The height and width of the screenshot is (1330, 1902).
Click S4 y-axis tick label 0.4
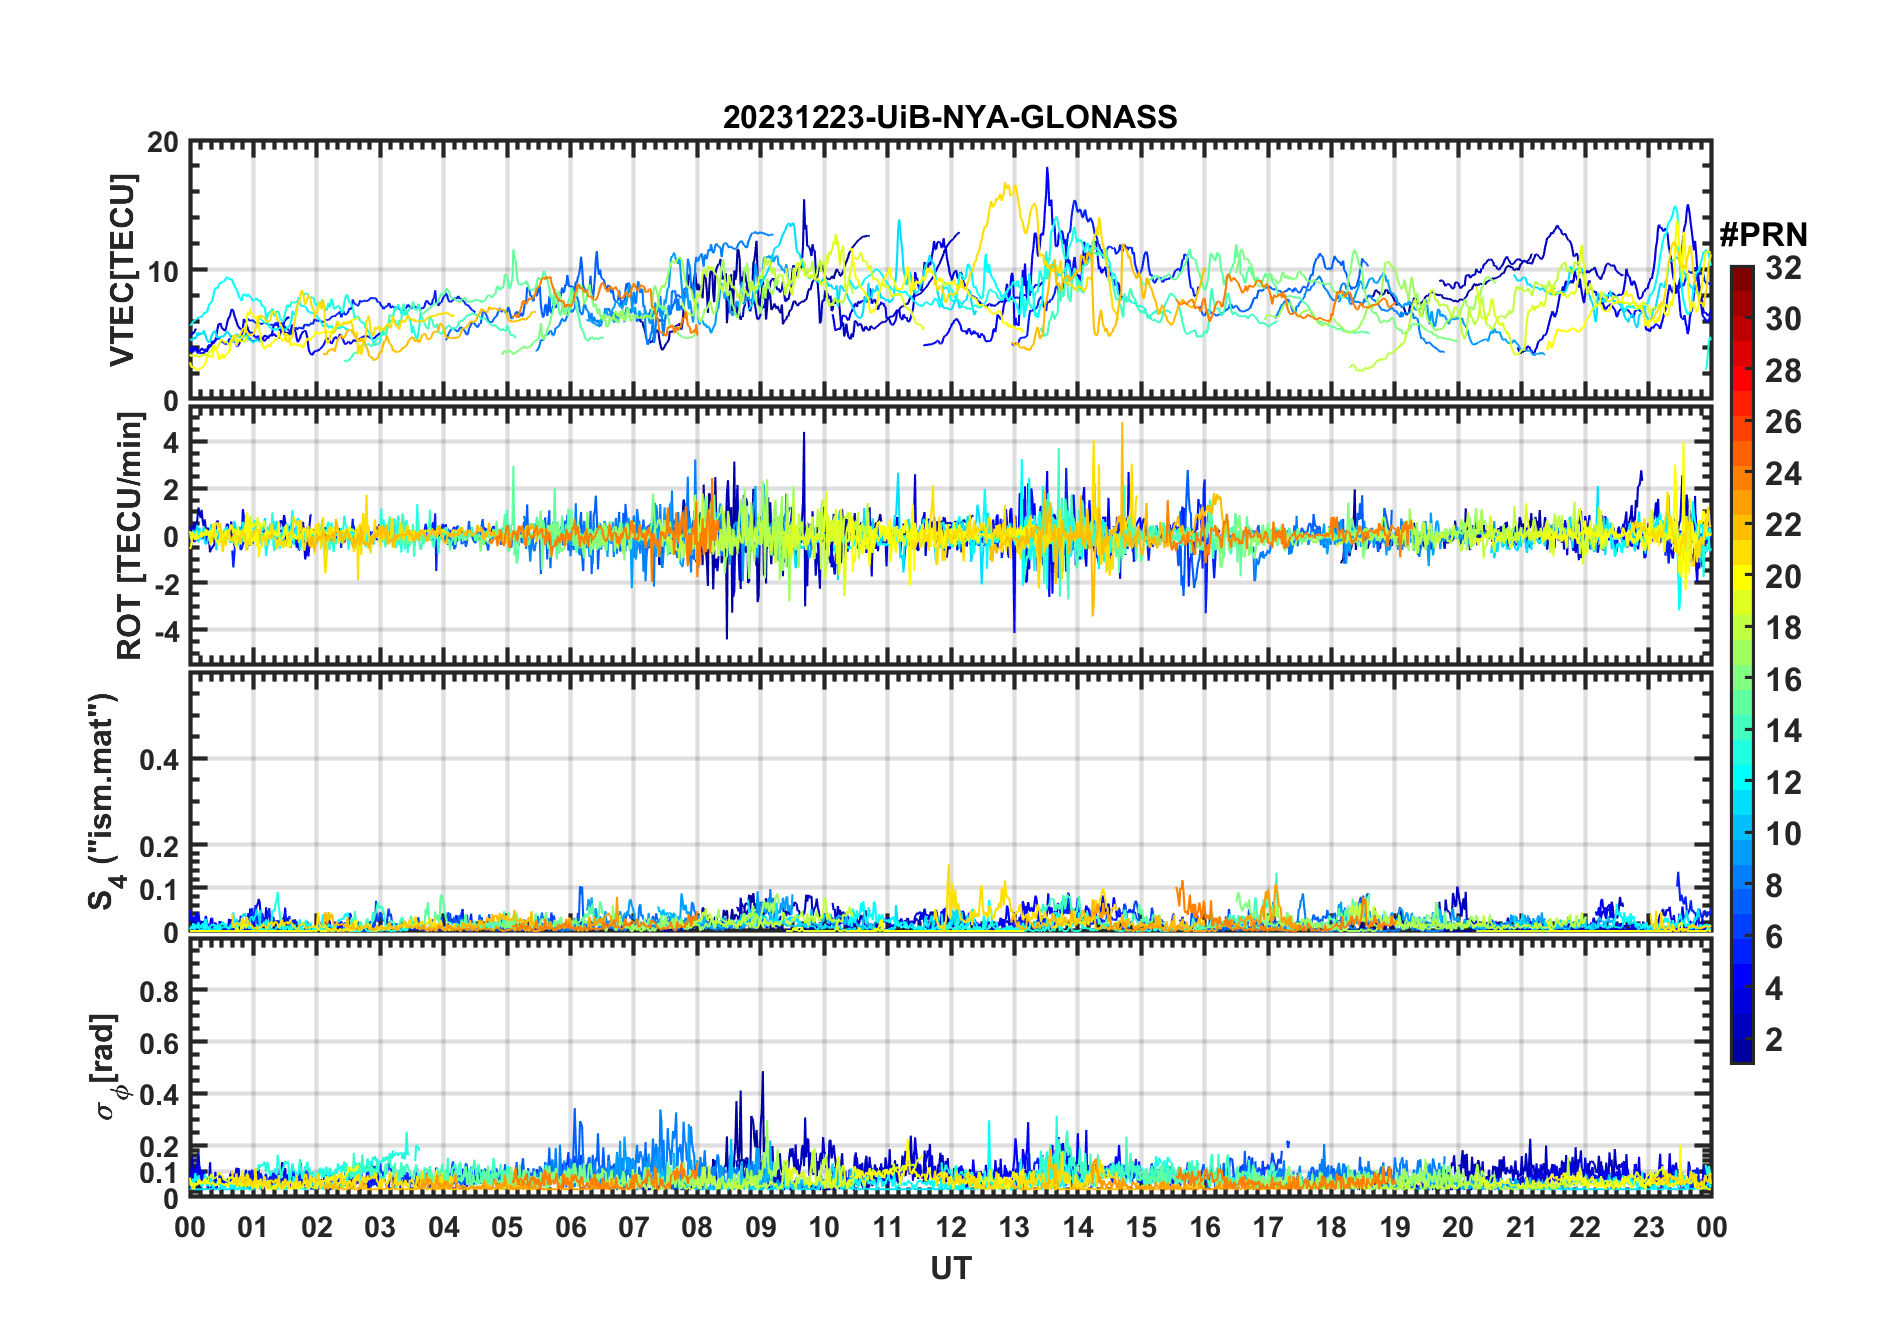click(x=160, y=760)
